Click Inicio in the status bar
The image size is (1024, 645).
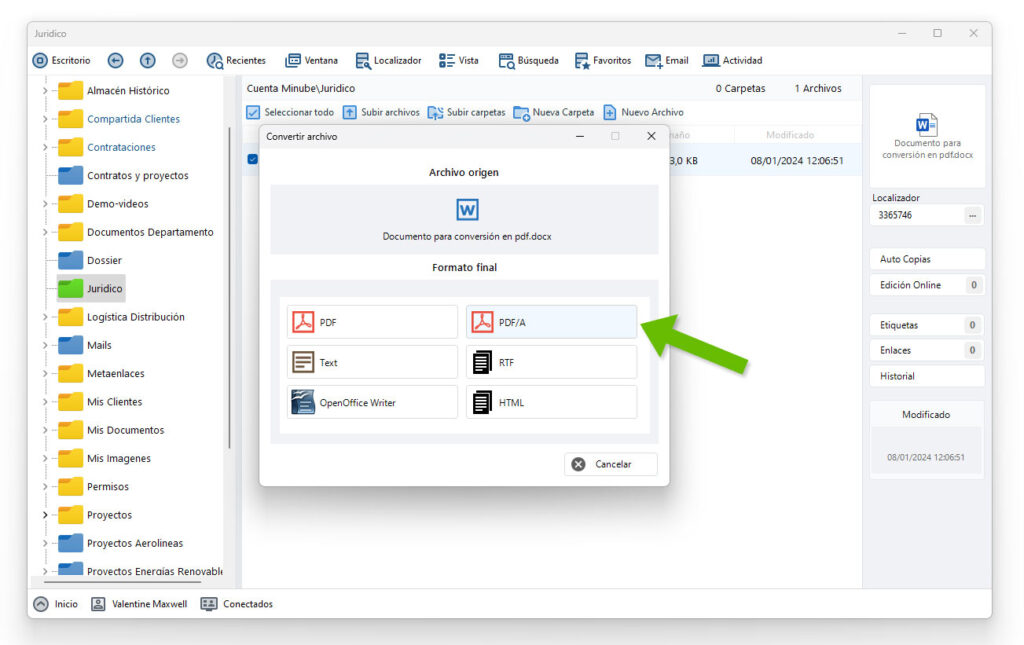click(56, 604)
